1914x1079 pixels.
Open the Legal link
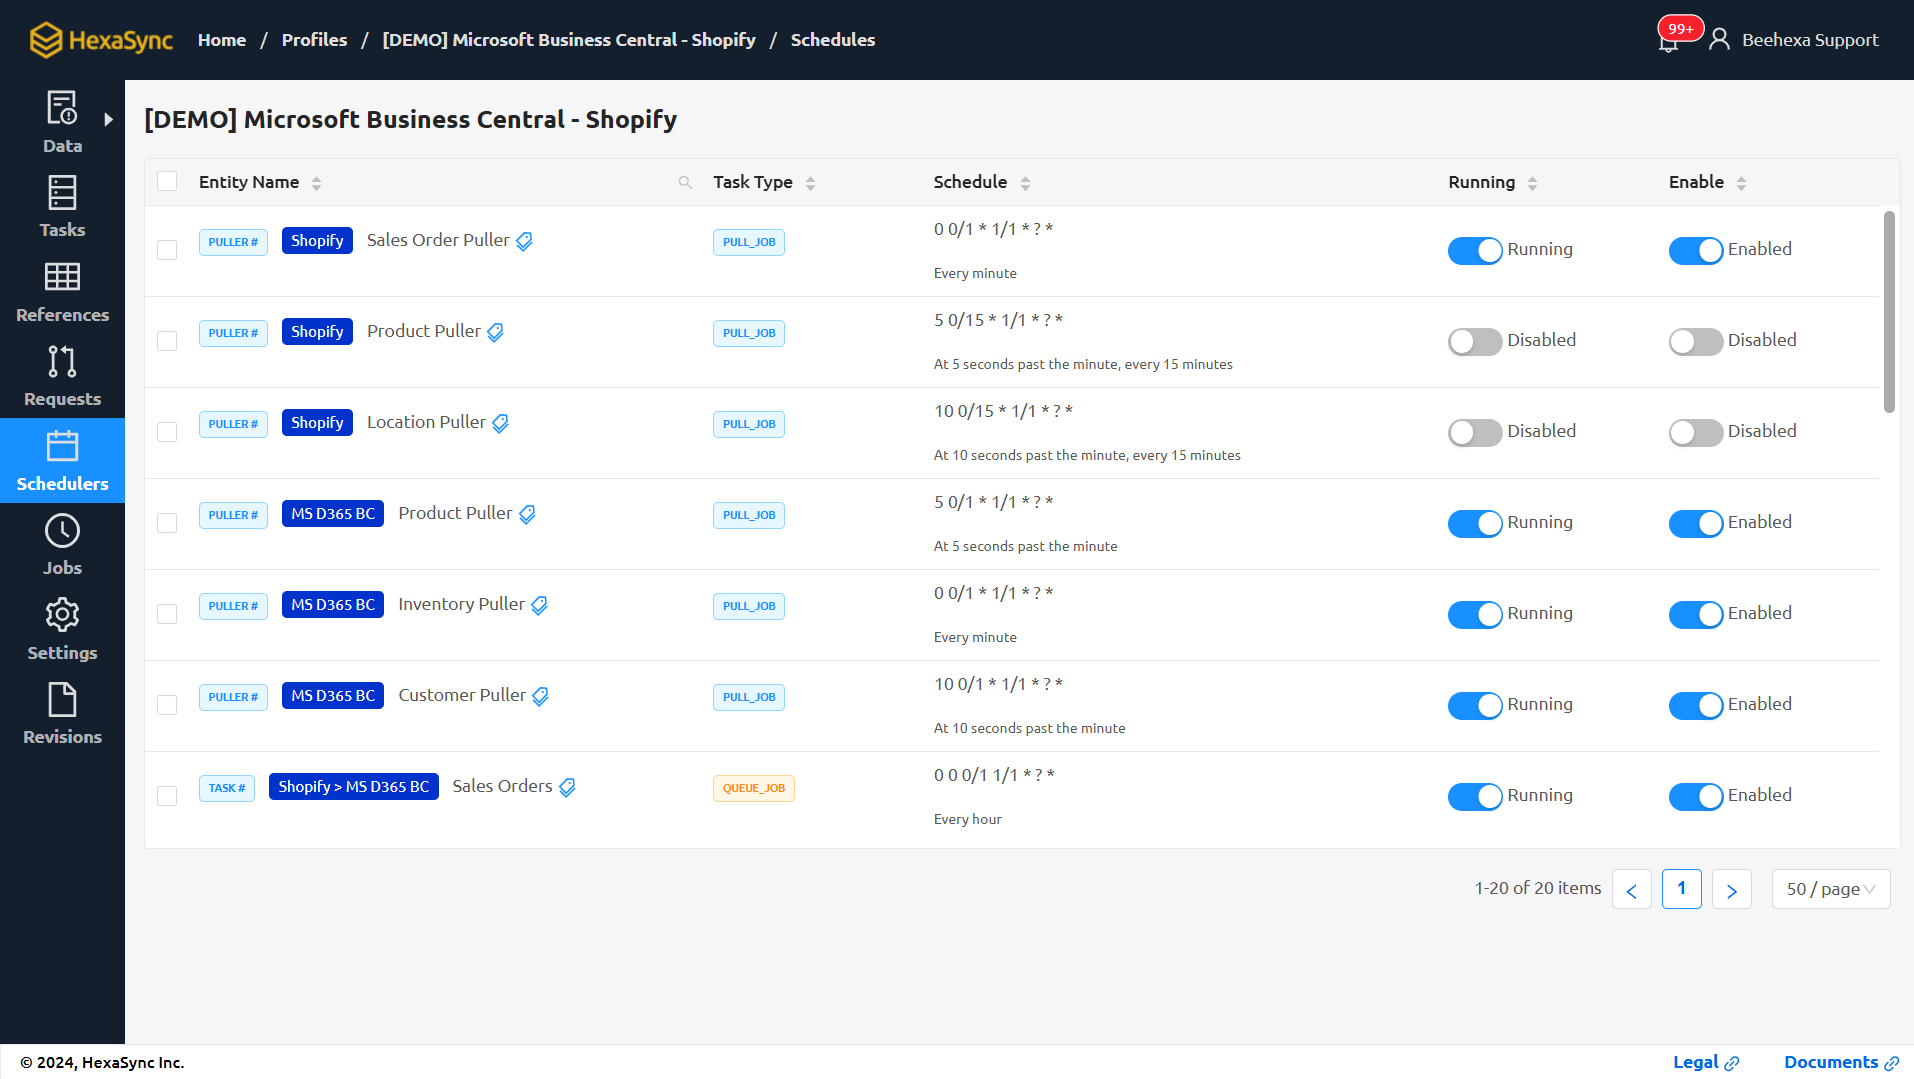(x=1706, y=1062)
